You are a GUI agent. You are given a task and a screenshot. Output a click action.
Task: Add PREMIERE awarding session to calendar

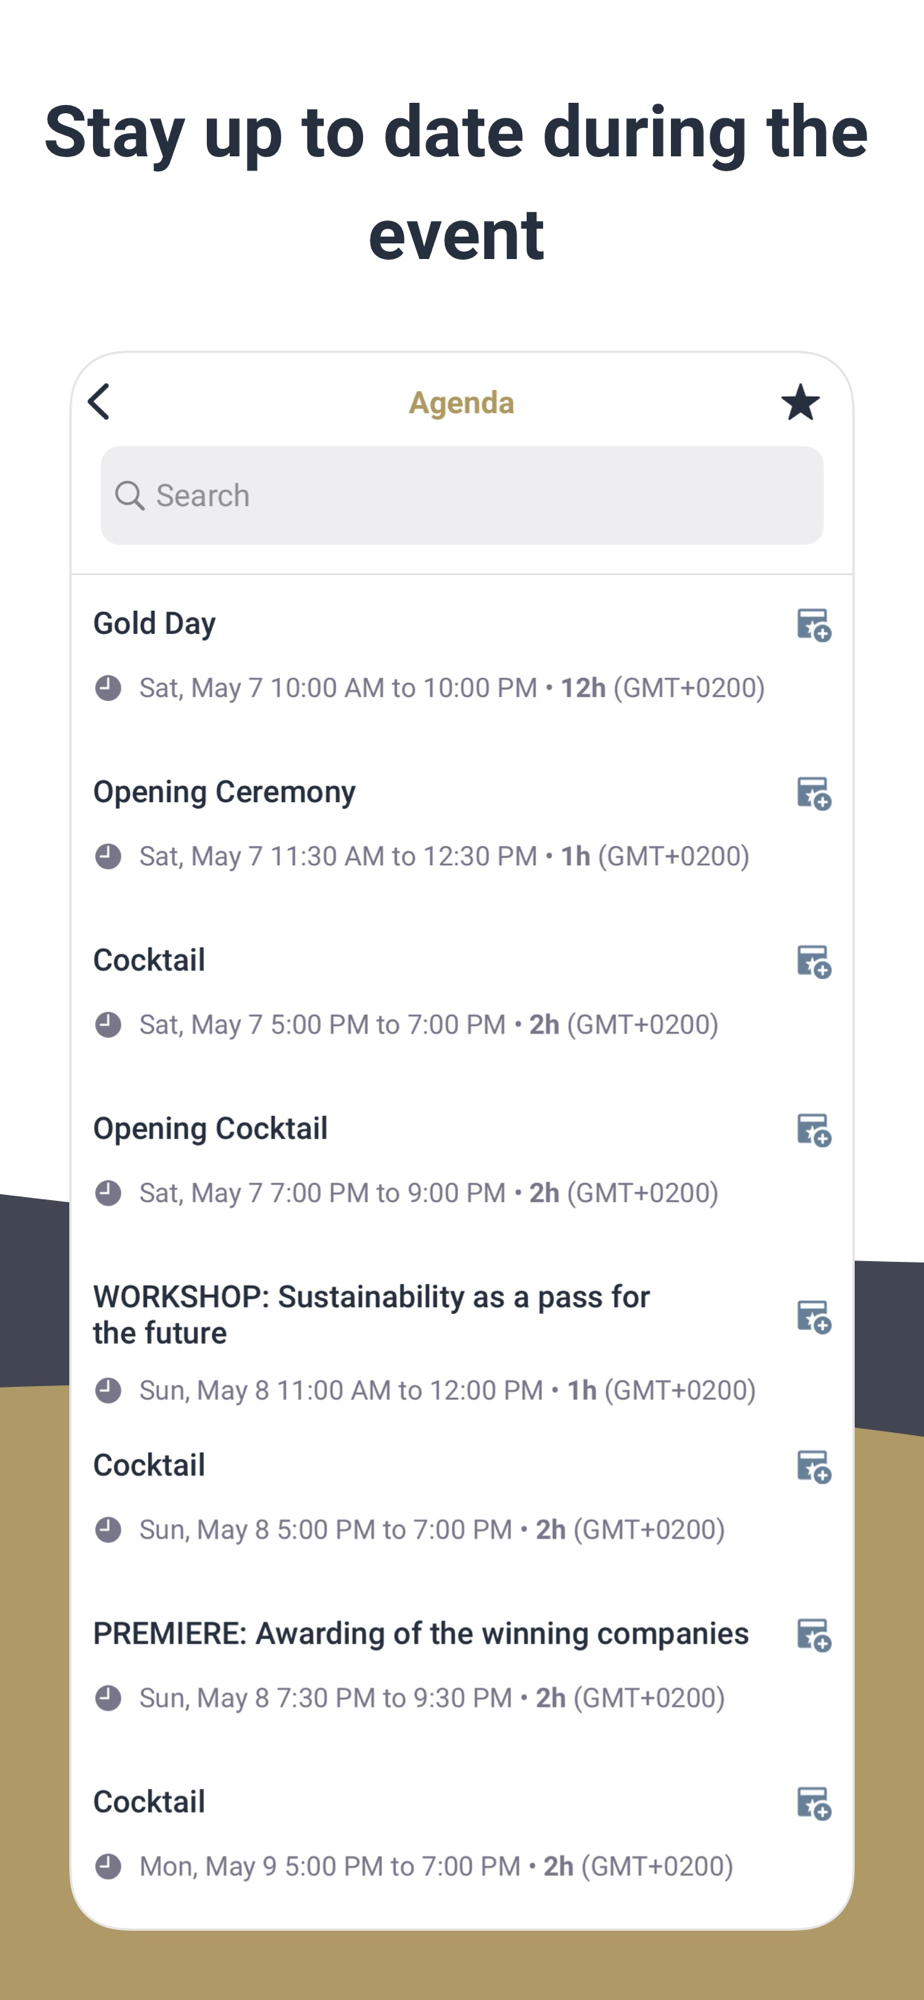click(814, 1635)
